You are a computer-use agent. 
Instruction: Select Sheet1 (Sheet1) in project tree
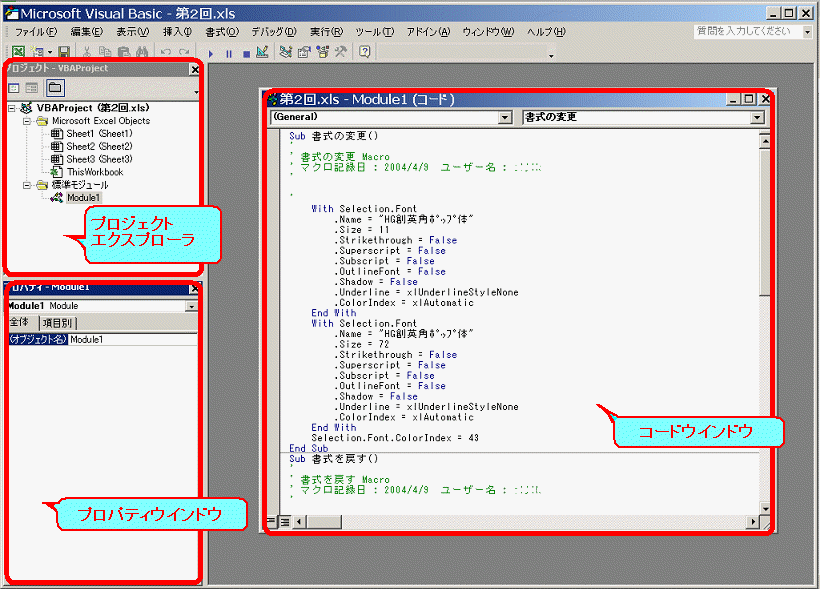tap(99, 133)
